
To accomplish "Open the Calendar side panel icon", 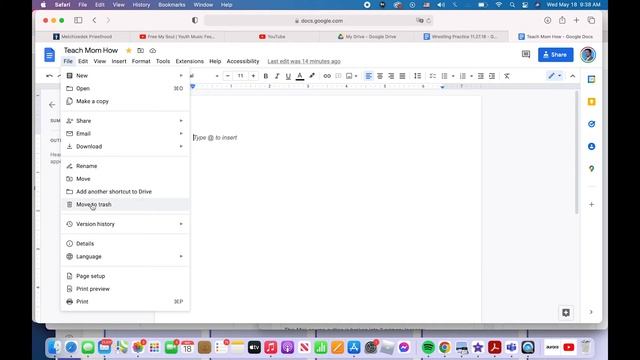I will tap(591, 79).
